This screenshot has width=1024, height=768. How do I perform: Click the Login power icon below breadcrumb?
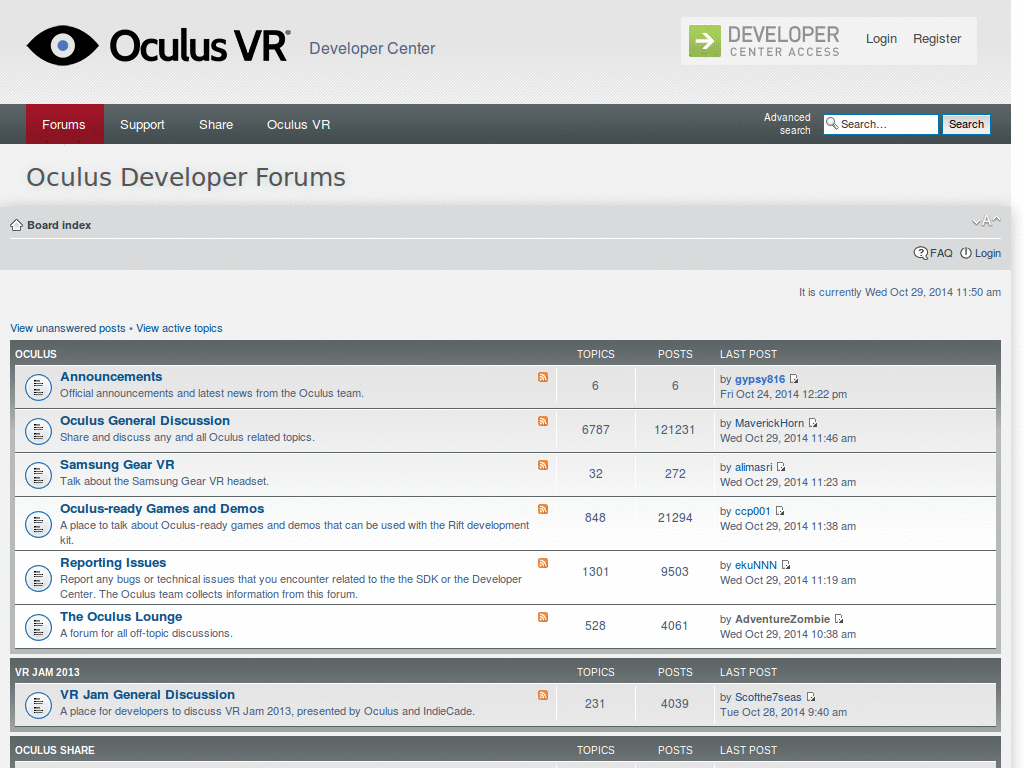[966, 253]
